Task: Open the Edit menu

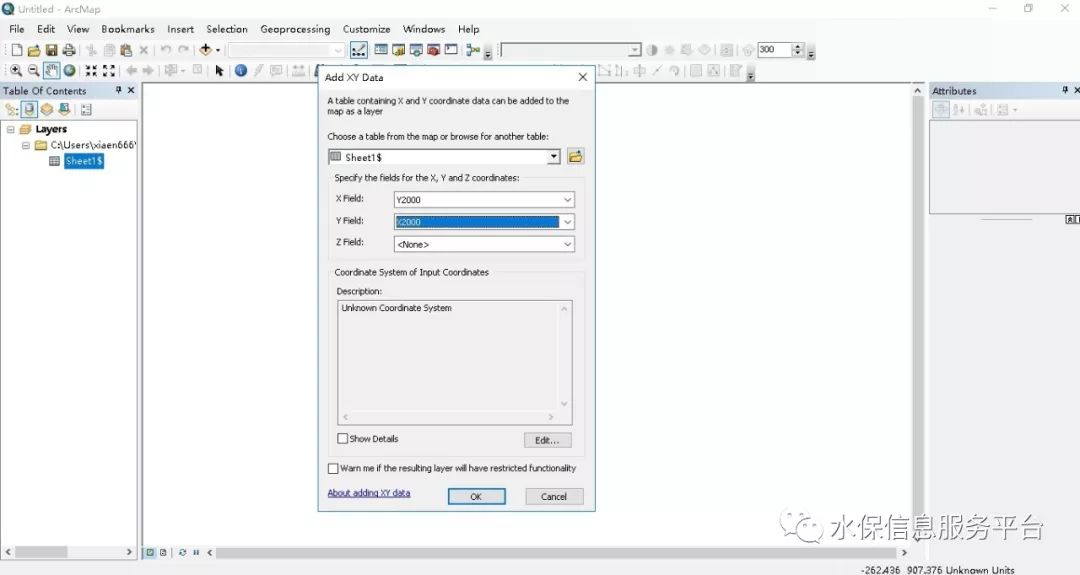Action: [x=46, y=29]
